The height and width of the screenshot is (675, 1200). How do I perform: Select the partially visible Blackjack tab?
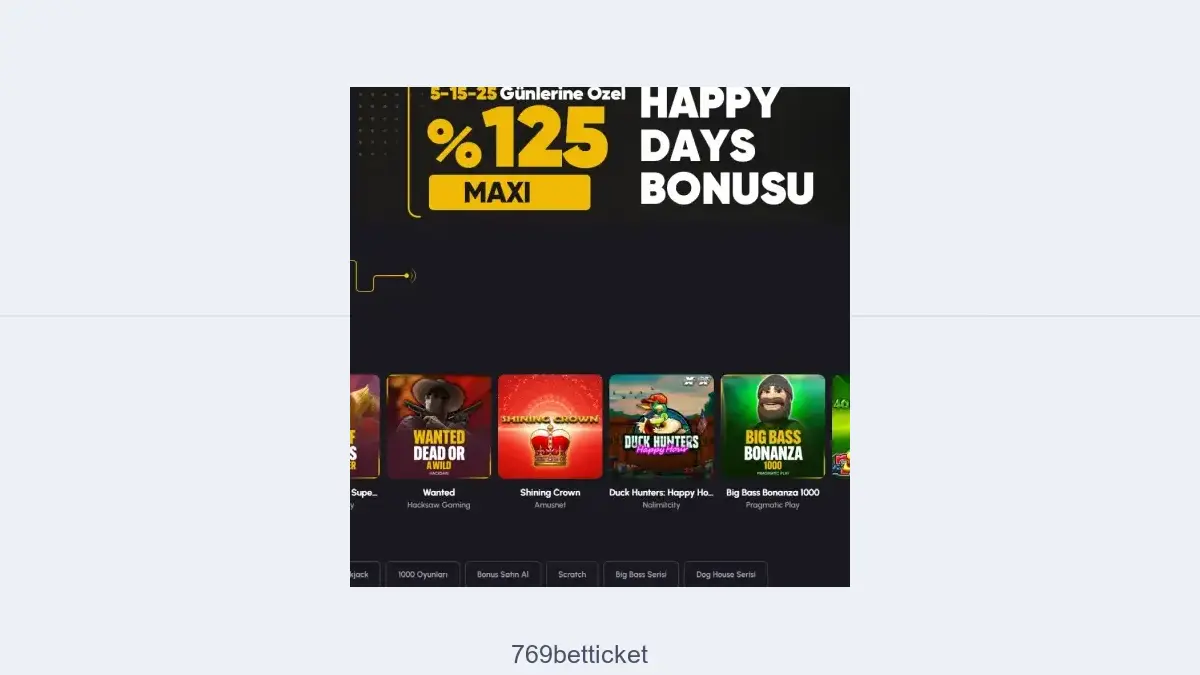click(x=365, y=574)
